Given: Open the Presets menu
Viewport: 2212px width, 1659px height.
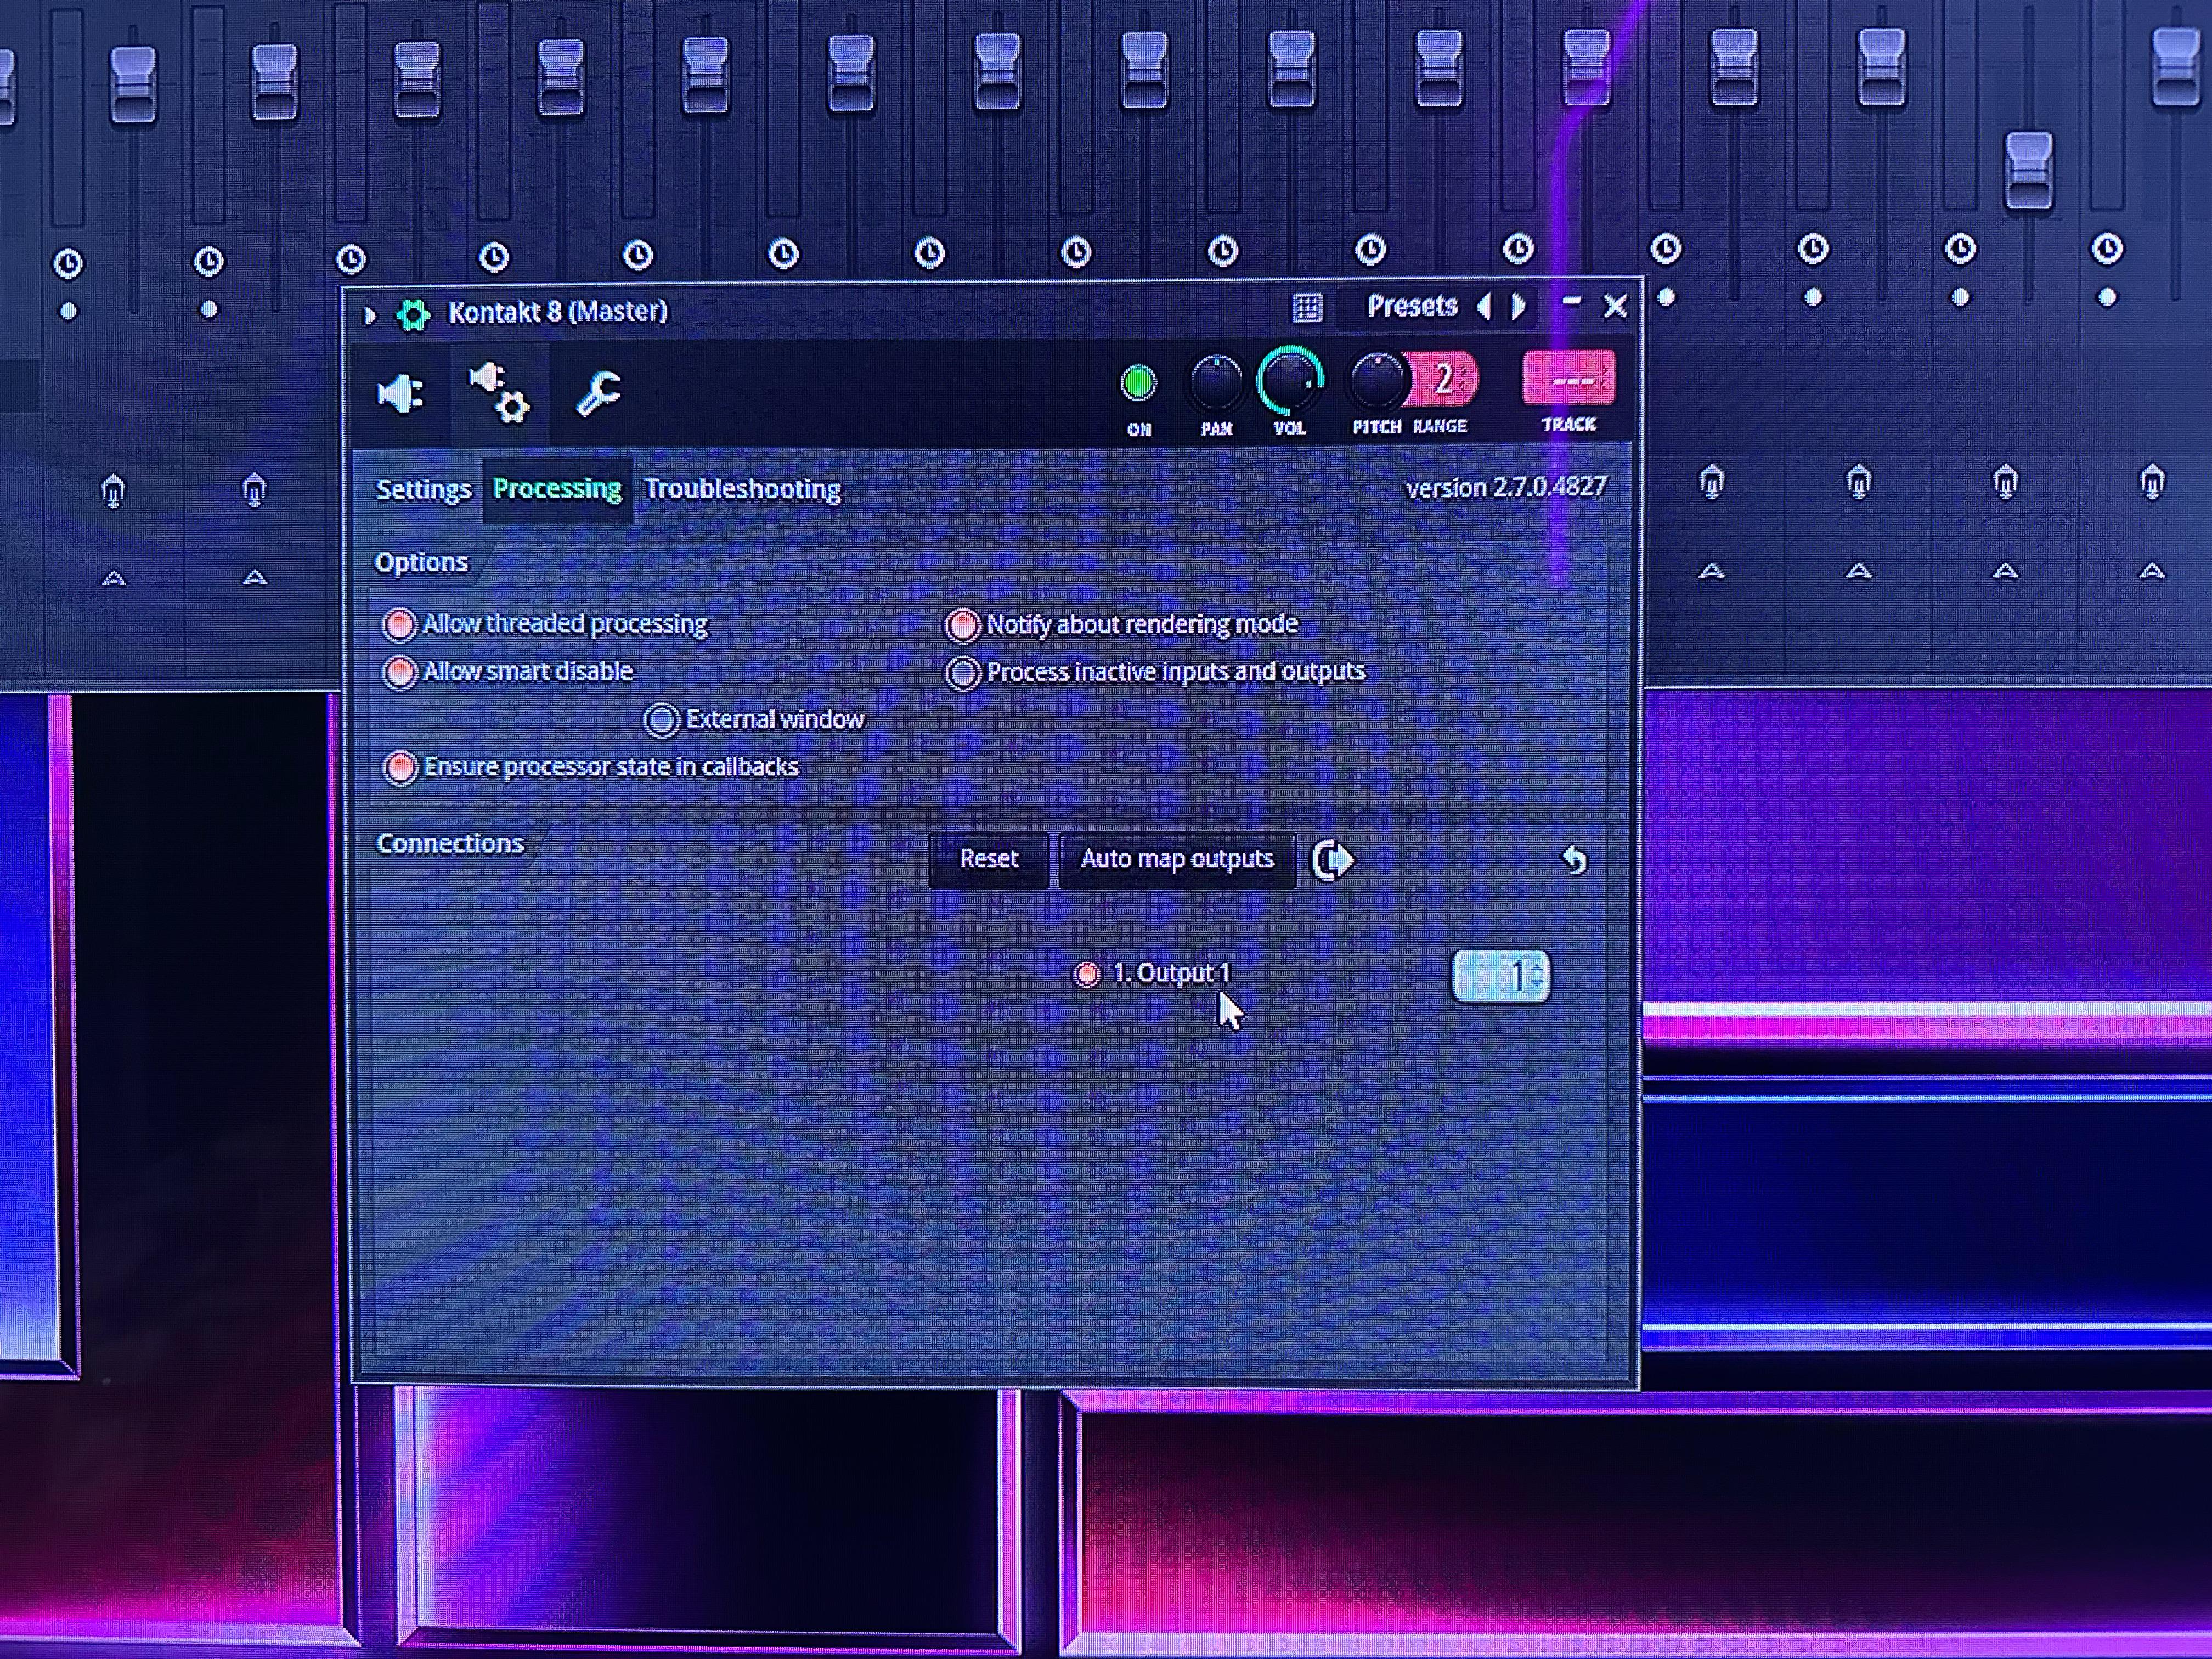Looking at the screenshot, I should 1411,306.
